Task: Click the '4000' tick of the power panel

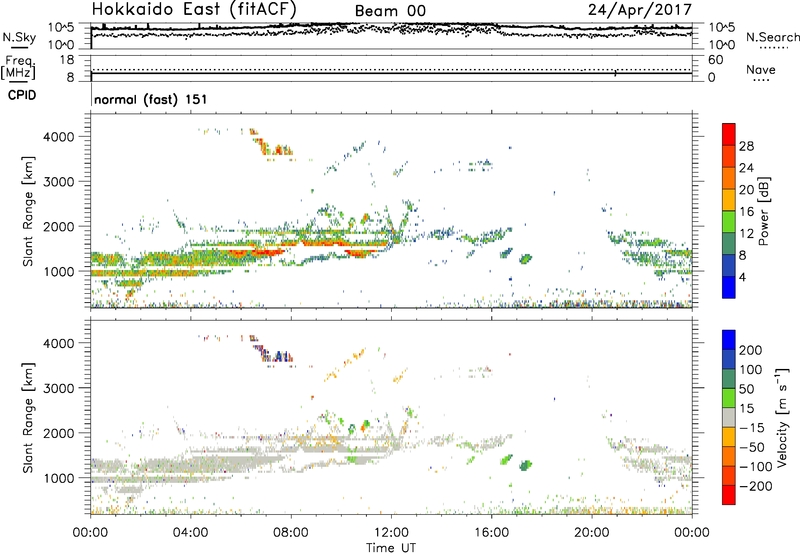Action: click(59, 137)
